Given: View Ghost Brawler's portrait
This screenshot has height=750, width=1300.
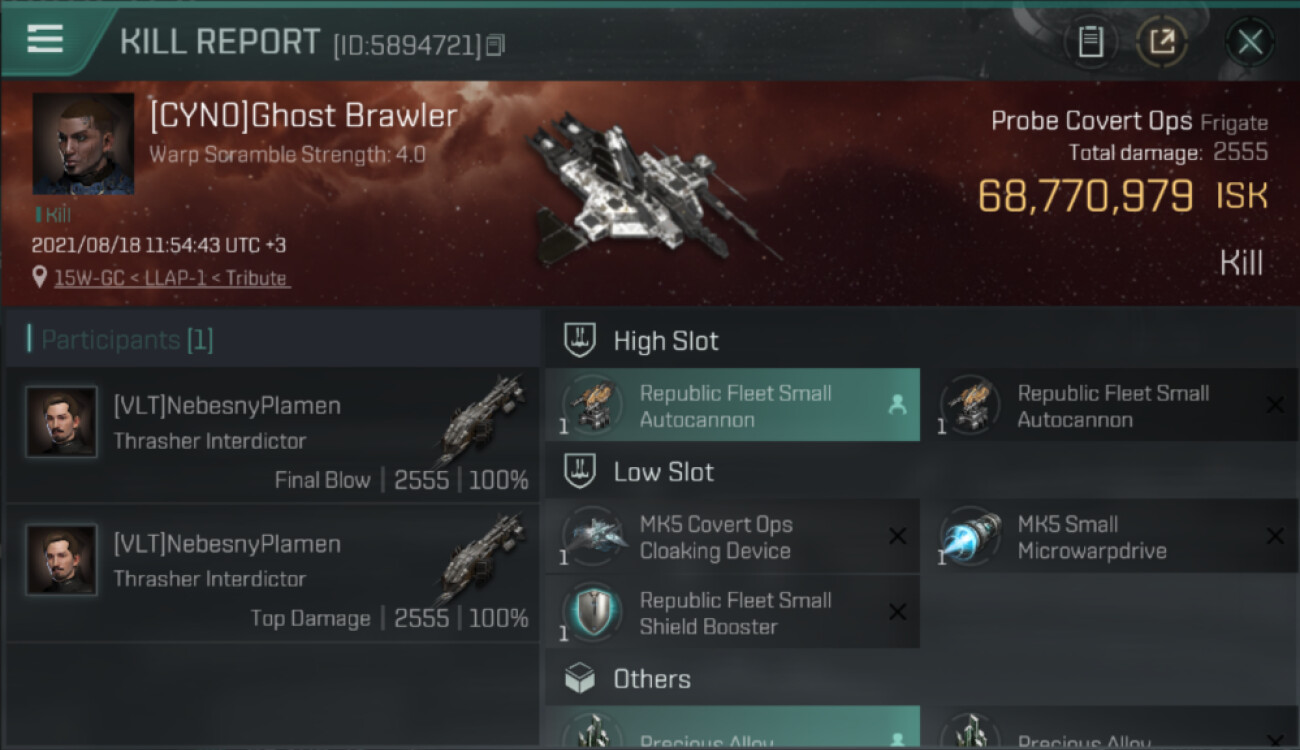Looking at the screenshot, I should point(83,144).
